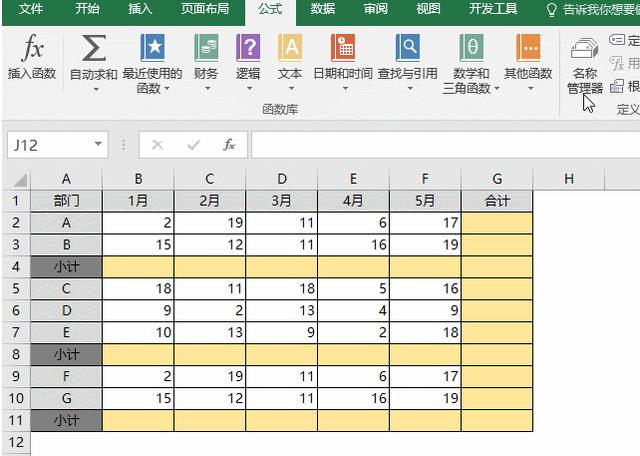This screenshot has width=640, height=456.
Task: Click the 小计 cell in row 4
Action: (66, 267)
